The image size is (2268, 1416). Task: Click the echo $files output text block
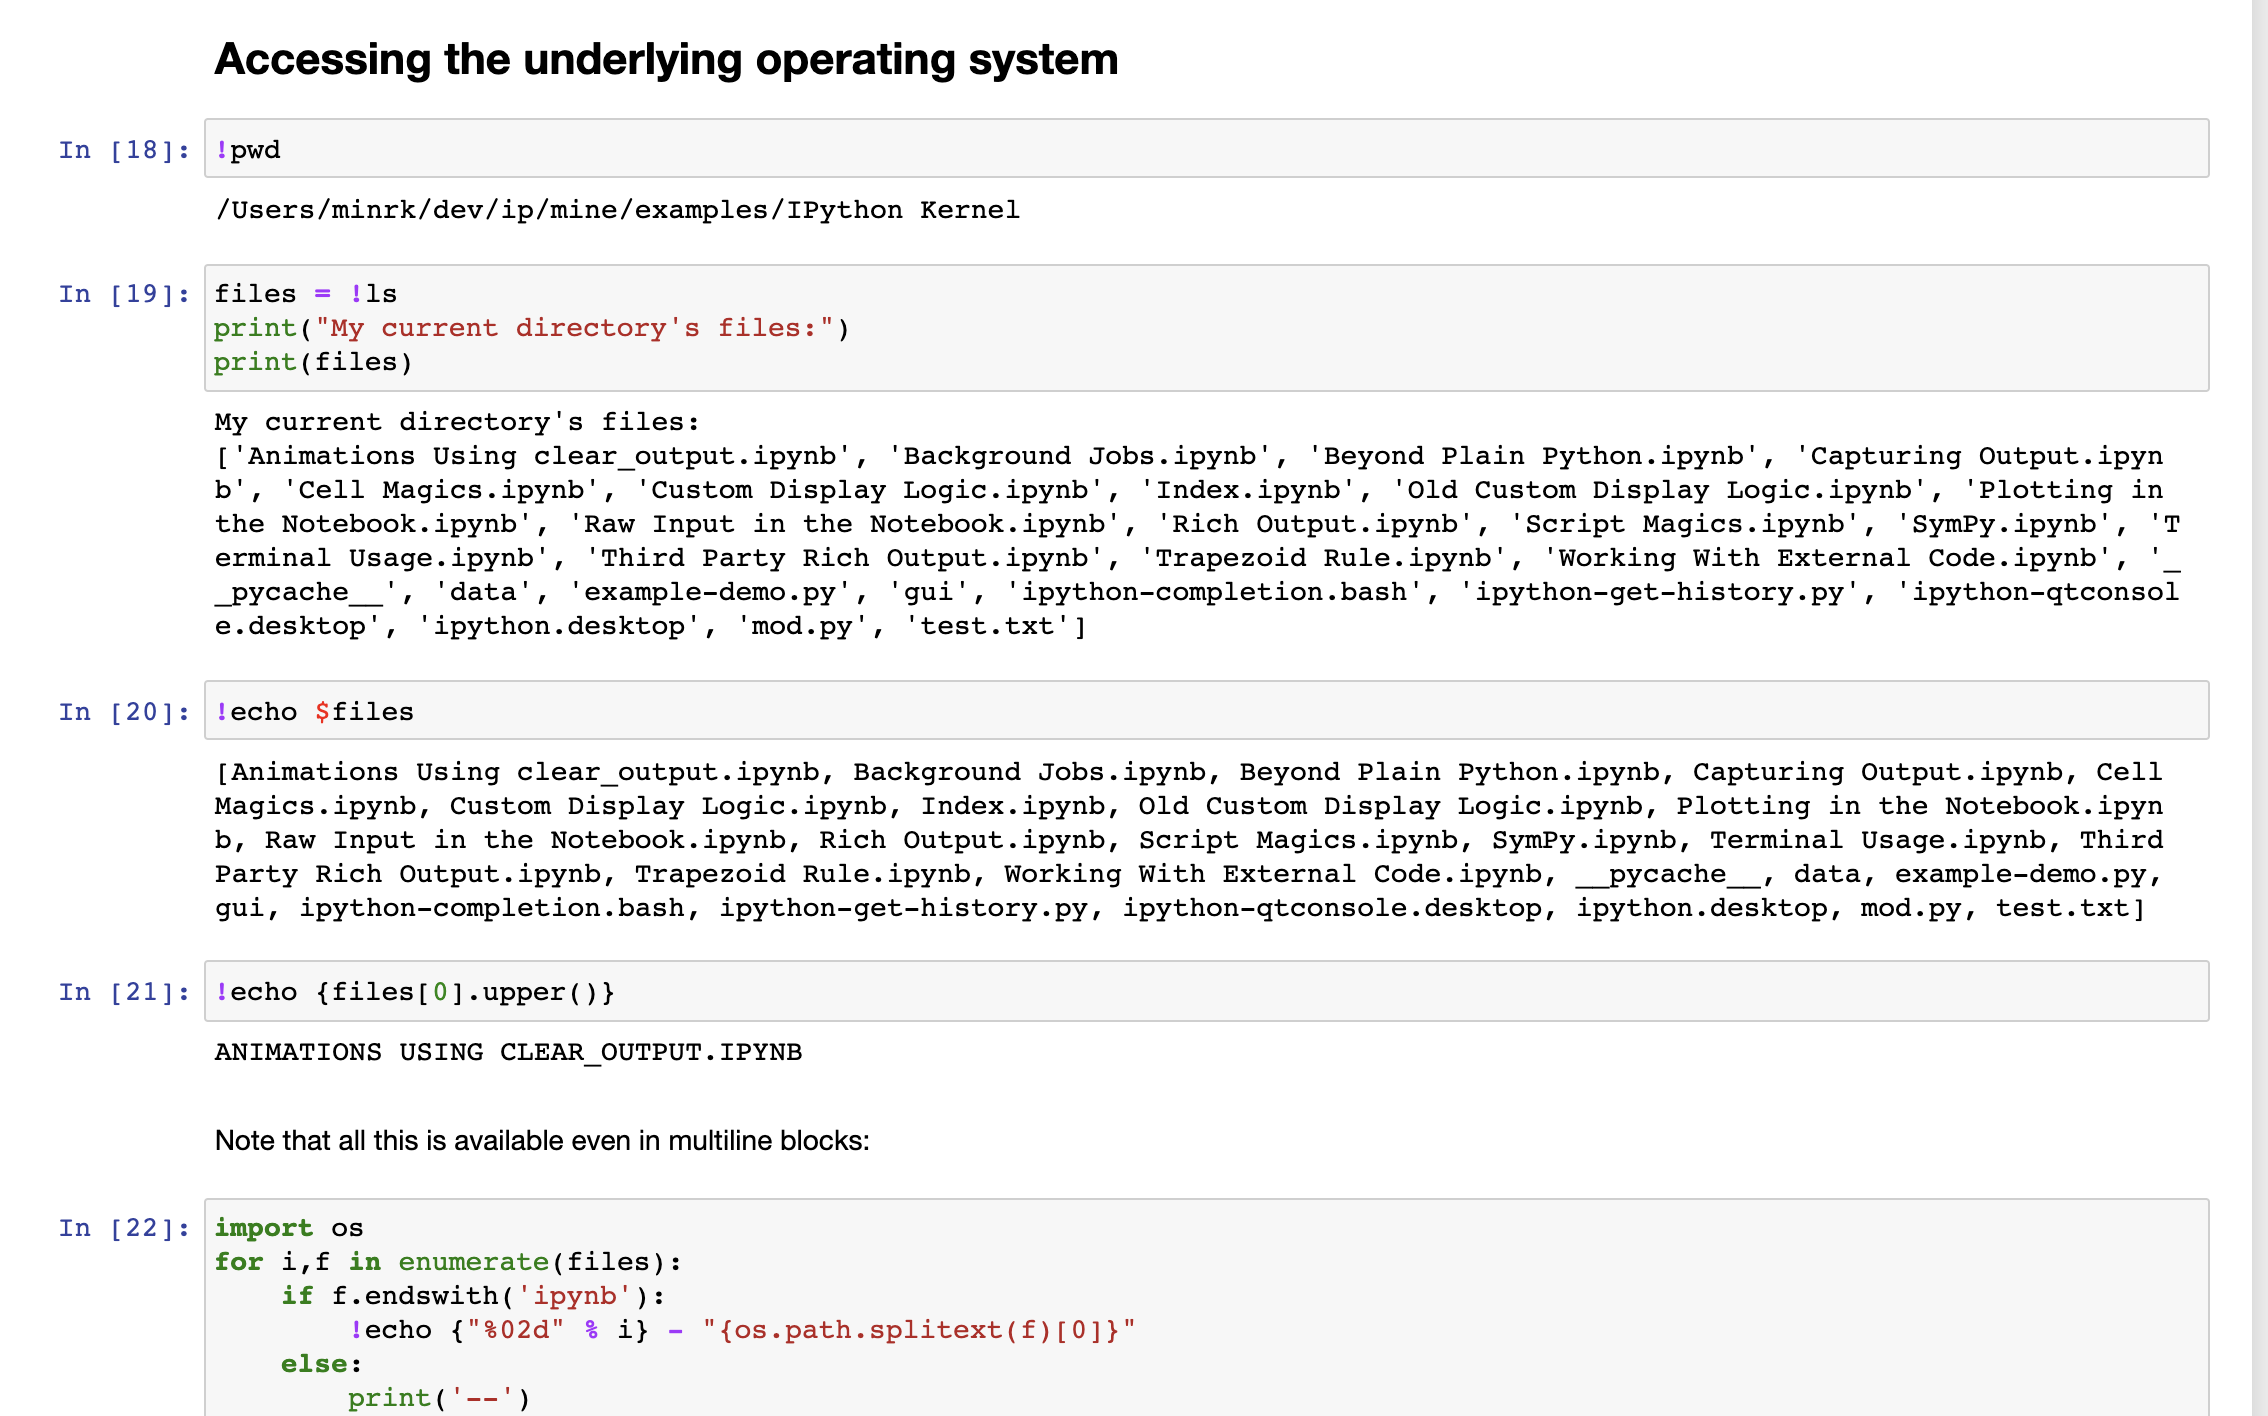coord(1188,840)
